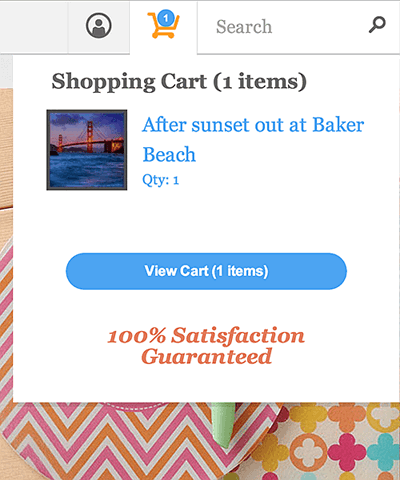This screenshot has height=480, width=400.
Task: Click the word 'Guaranteed' in orange text
Action: 207,356
